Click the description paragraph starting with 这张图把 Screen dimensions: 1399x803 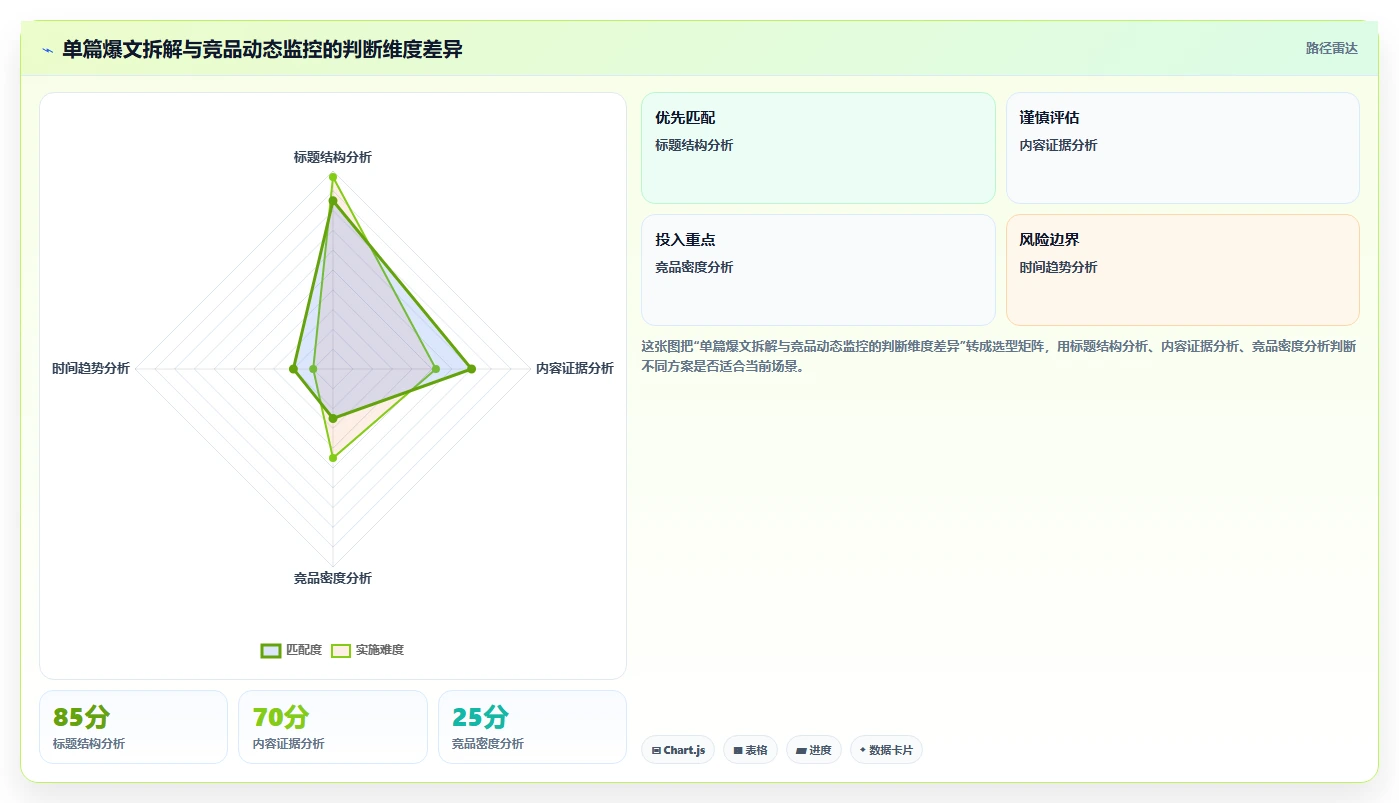(998, 356)
